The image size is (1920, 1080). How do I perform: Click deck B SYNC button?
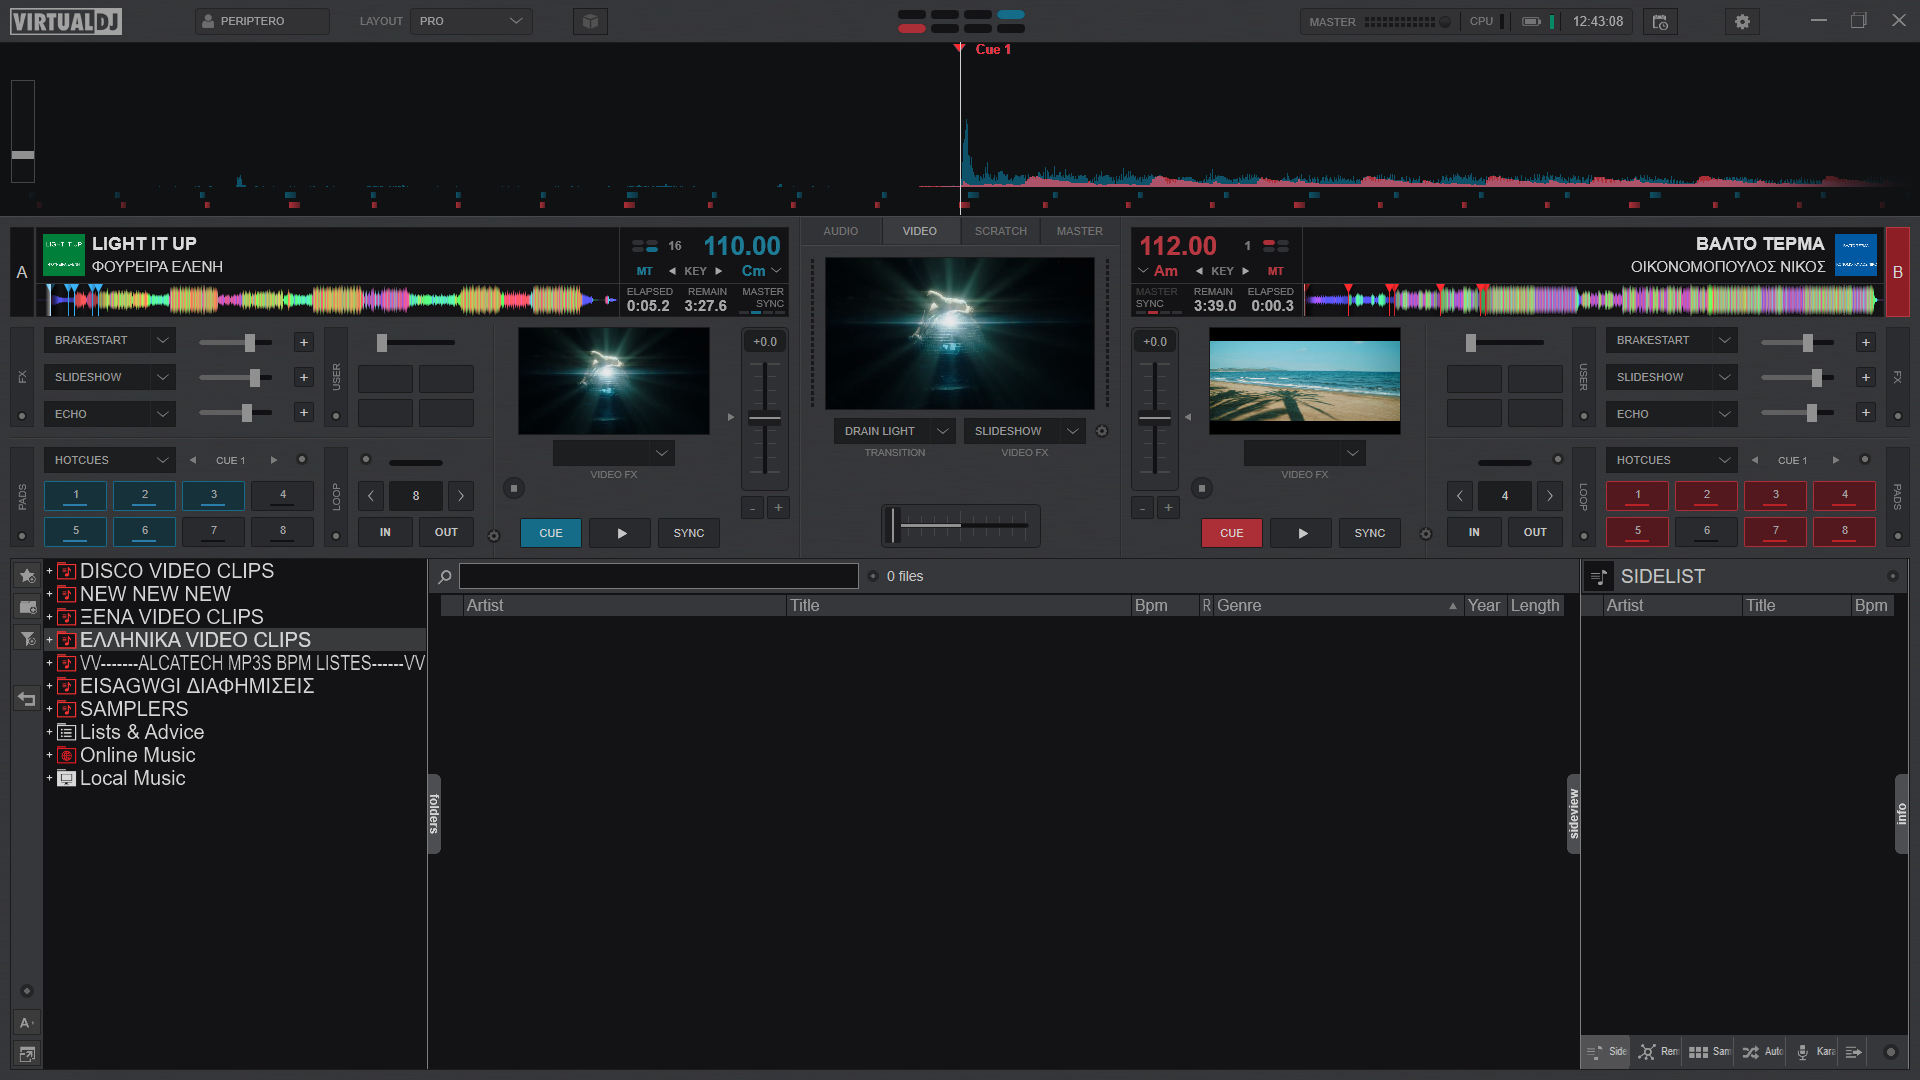(1370, 533)
